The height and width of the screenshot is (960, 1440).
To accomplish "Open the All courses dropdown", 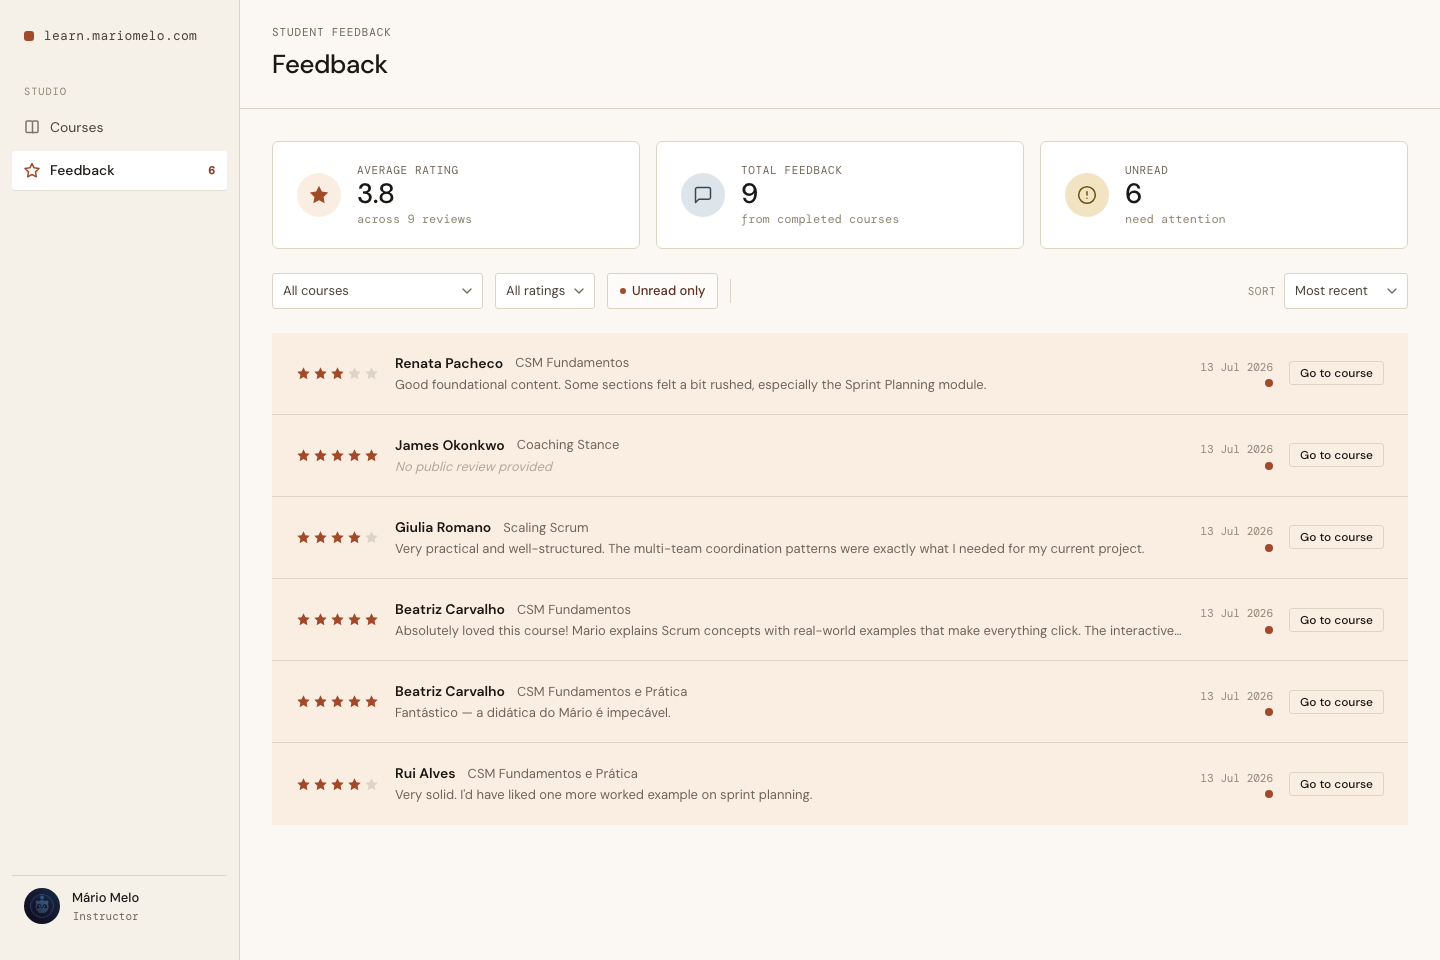I will pos(377,291).
